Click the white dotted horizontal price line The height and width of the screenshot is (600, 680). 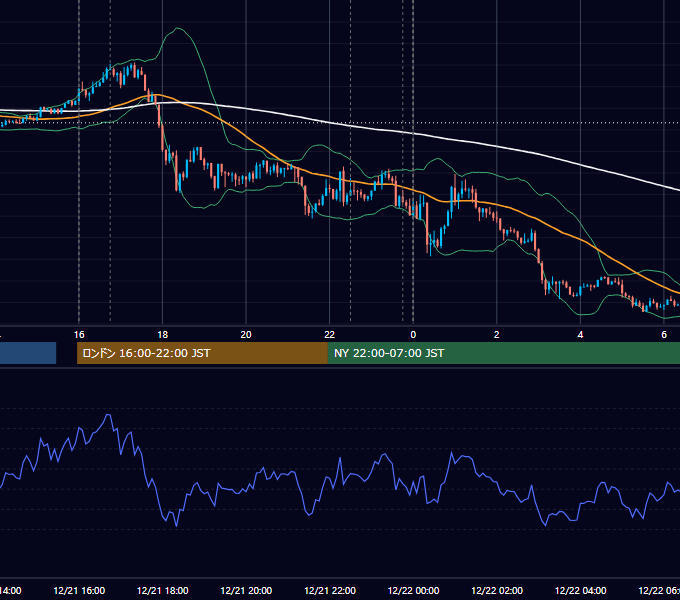point(340,123)
